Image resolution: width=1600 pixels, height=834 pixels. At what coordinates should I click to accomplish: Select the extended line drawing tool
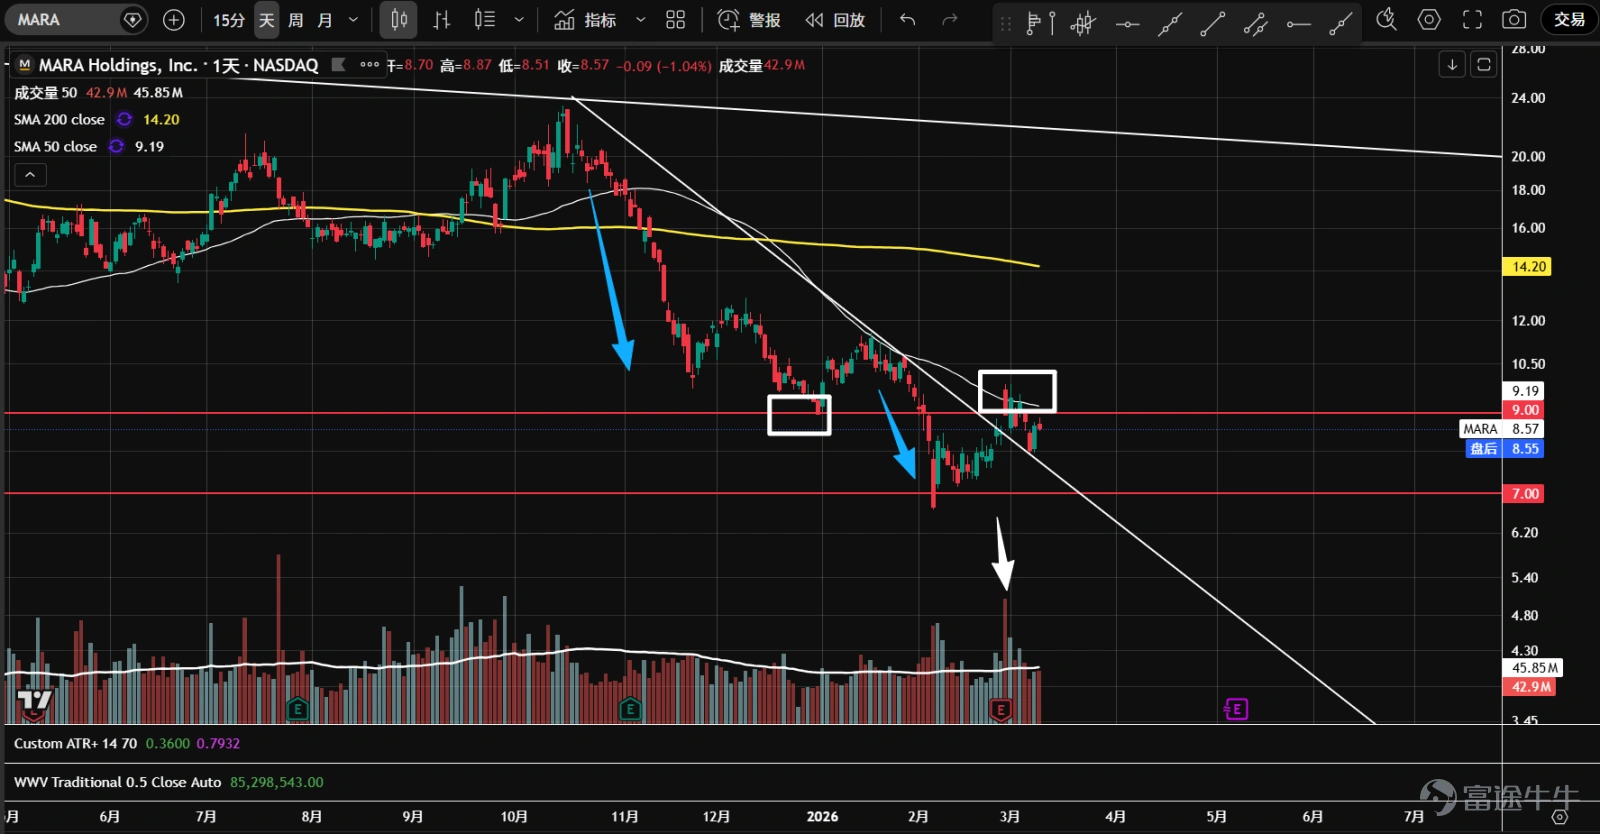tap(1170, 23)
